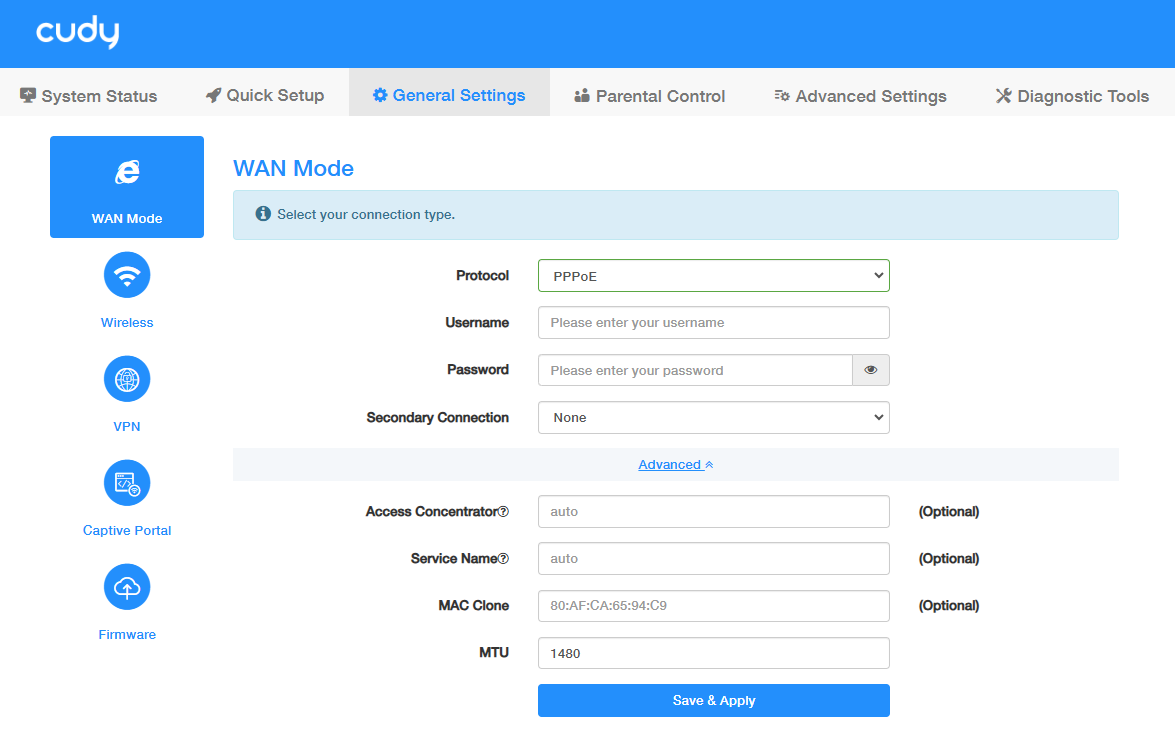Open the Firmware upload icon
The width and height of the screenshot is (1175, 739).
point(127,587)
